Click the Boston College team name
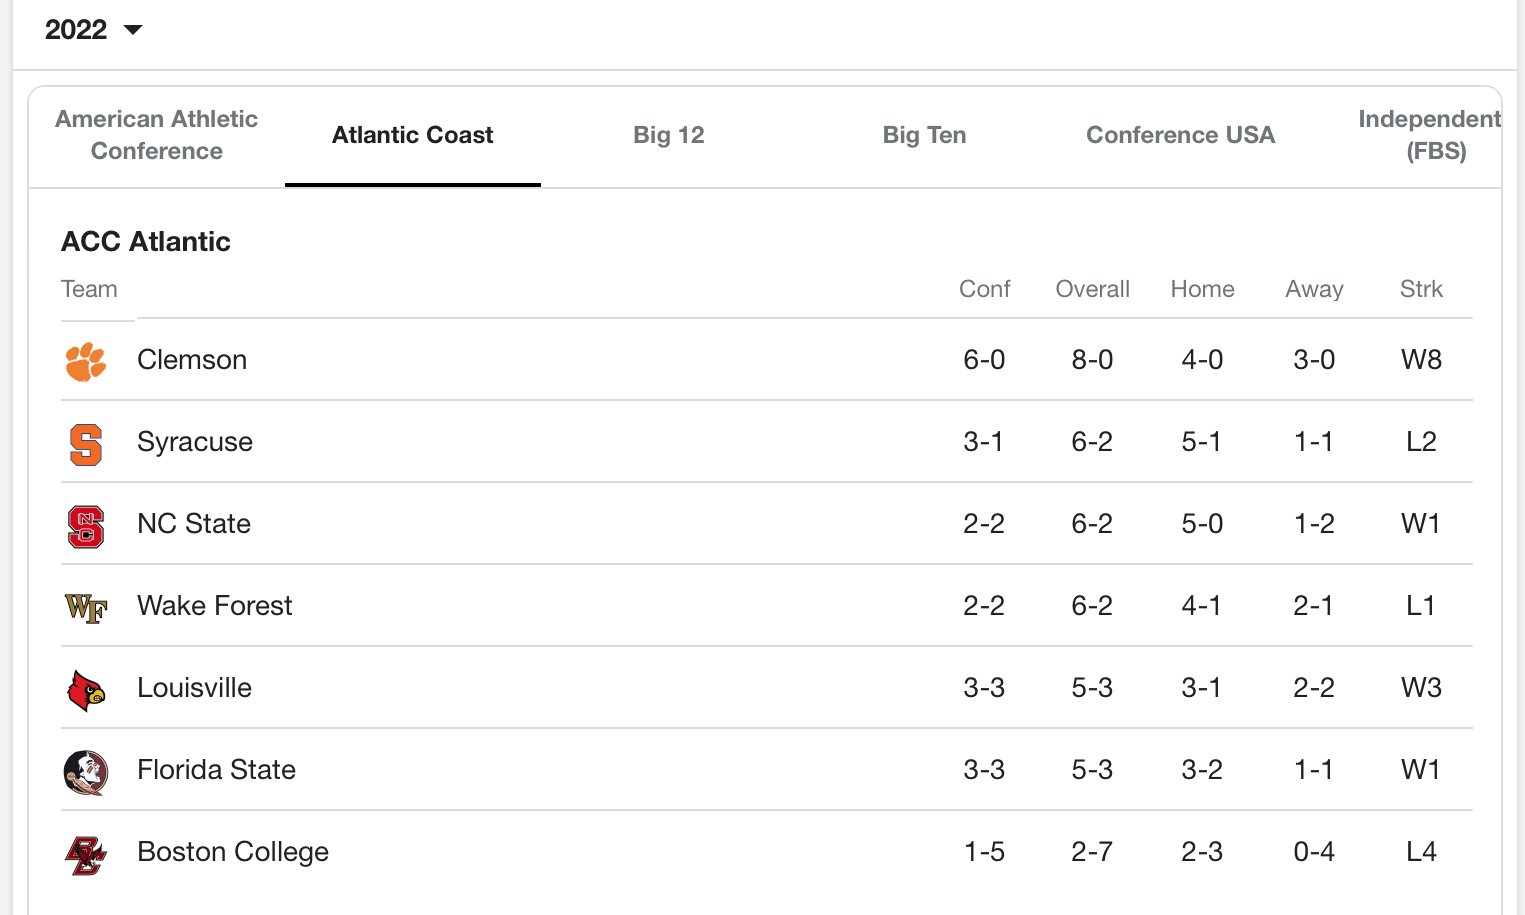The image size is (1525, 915). [233, 852]
